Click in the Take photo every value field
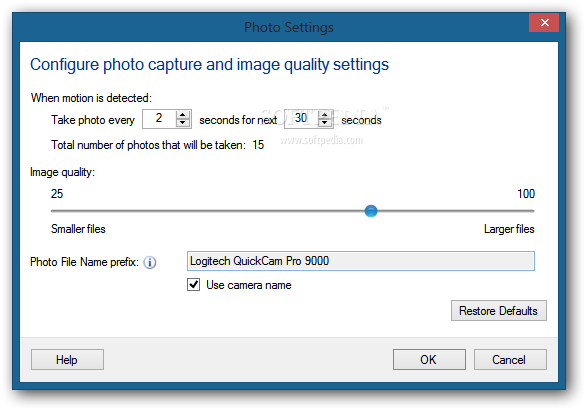The width and height of the screenshot is (586, 410). click(160, 119)
